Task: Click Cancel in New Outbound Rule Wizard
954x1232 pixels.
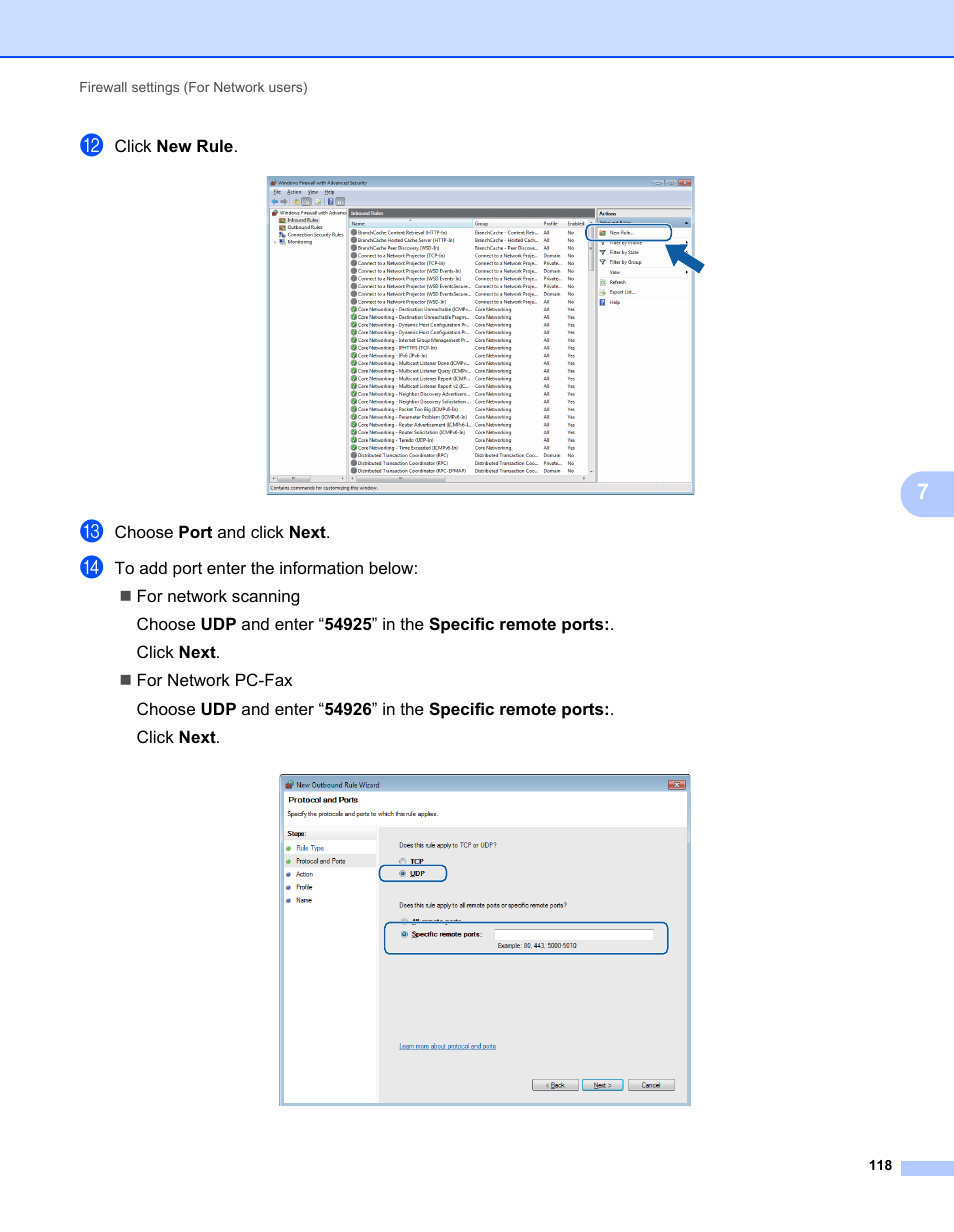Action: 651,1085
